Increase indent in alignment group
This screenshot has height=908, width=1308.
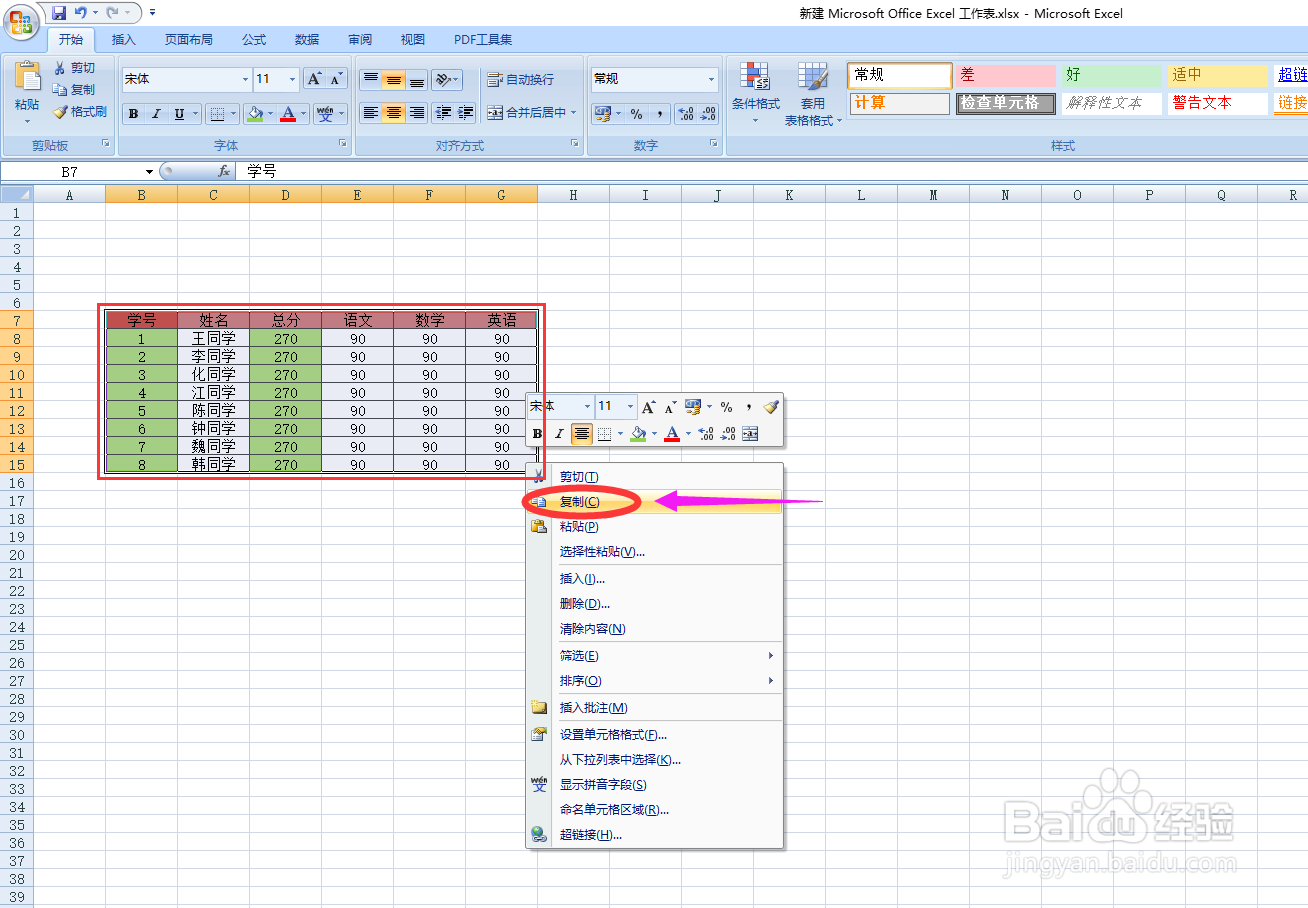click(465, 113)
